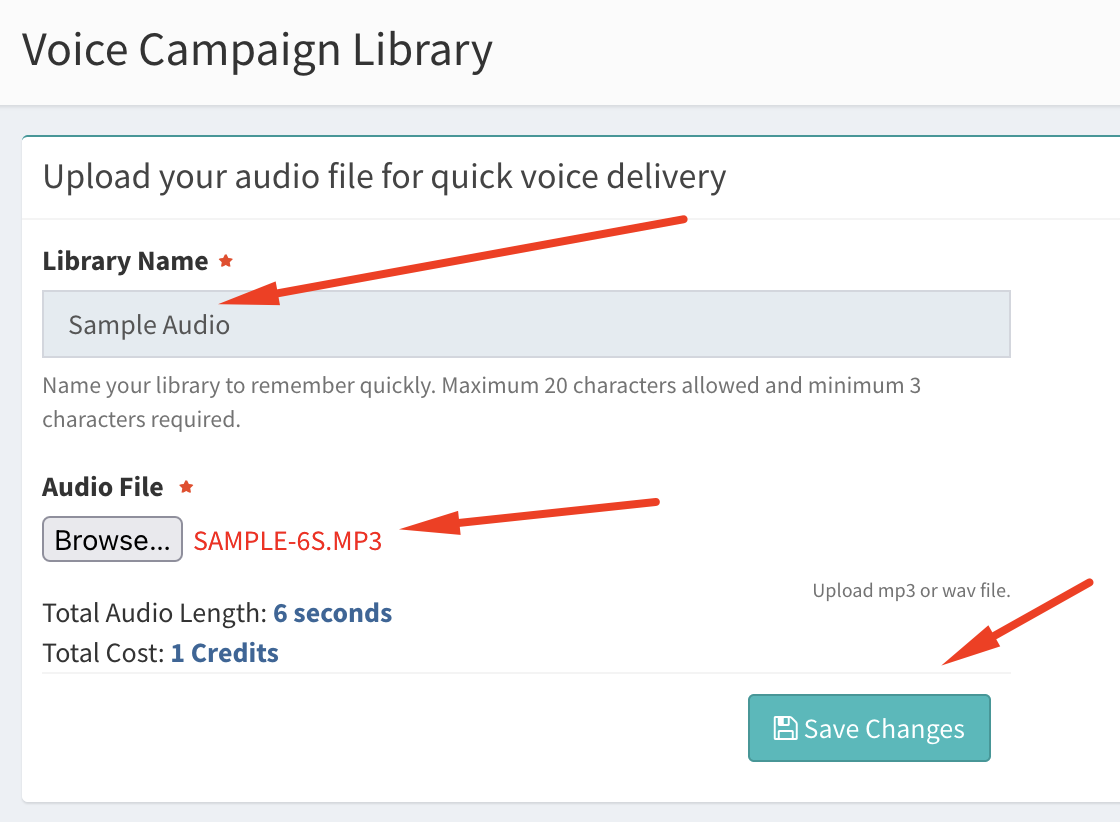1120x822 pixels.
Task: Click the red arrow pointing at Sample Audio field
Action: [x=454, y=261]
